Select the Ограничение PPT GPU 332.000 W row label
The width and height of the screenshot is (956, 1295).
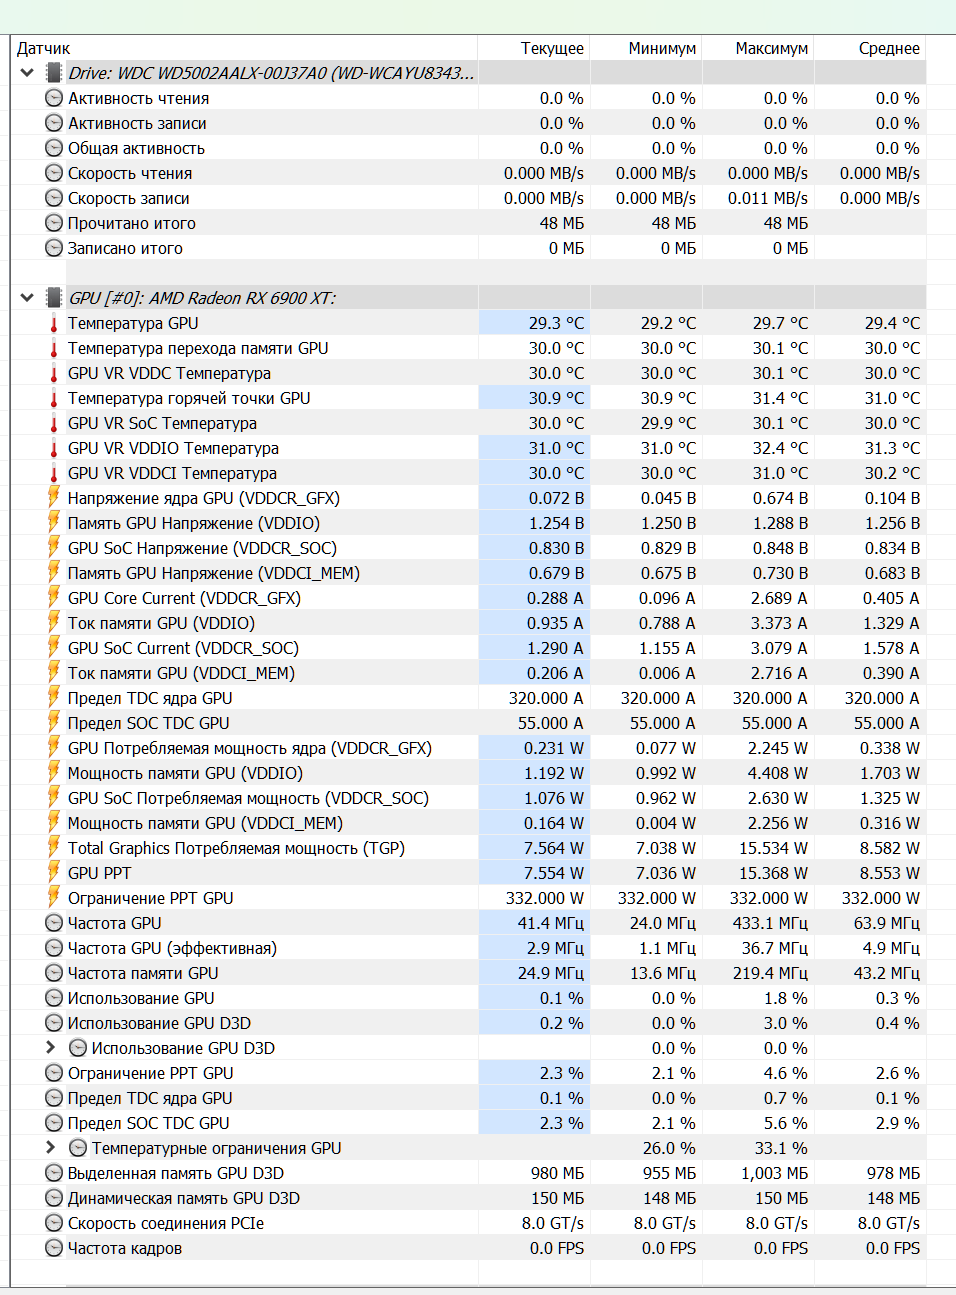click(150, 898)
